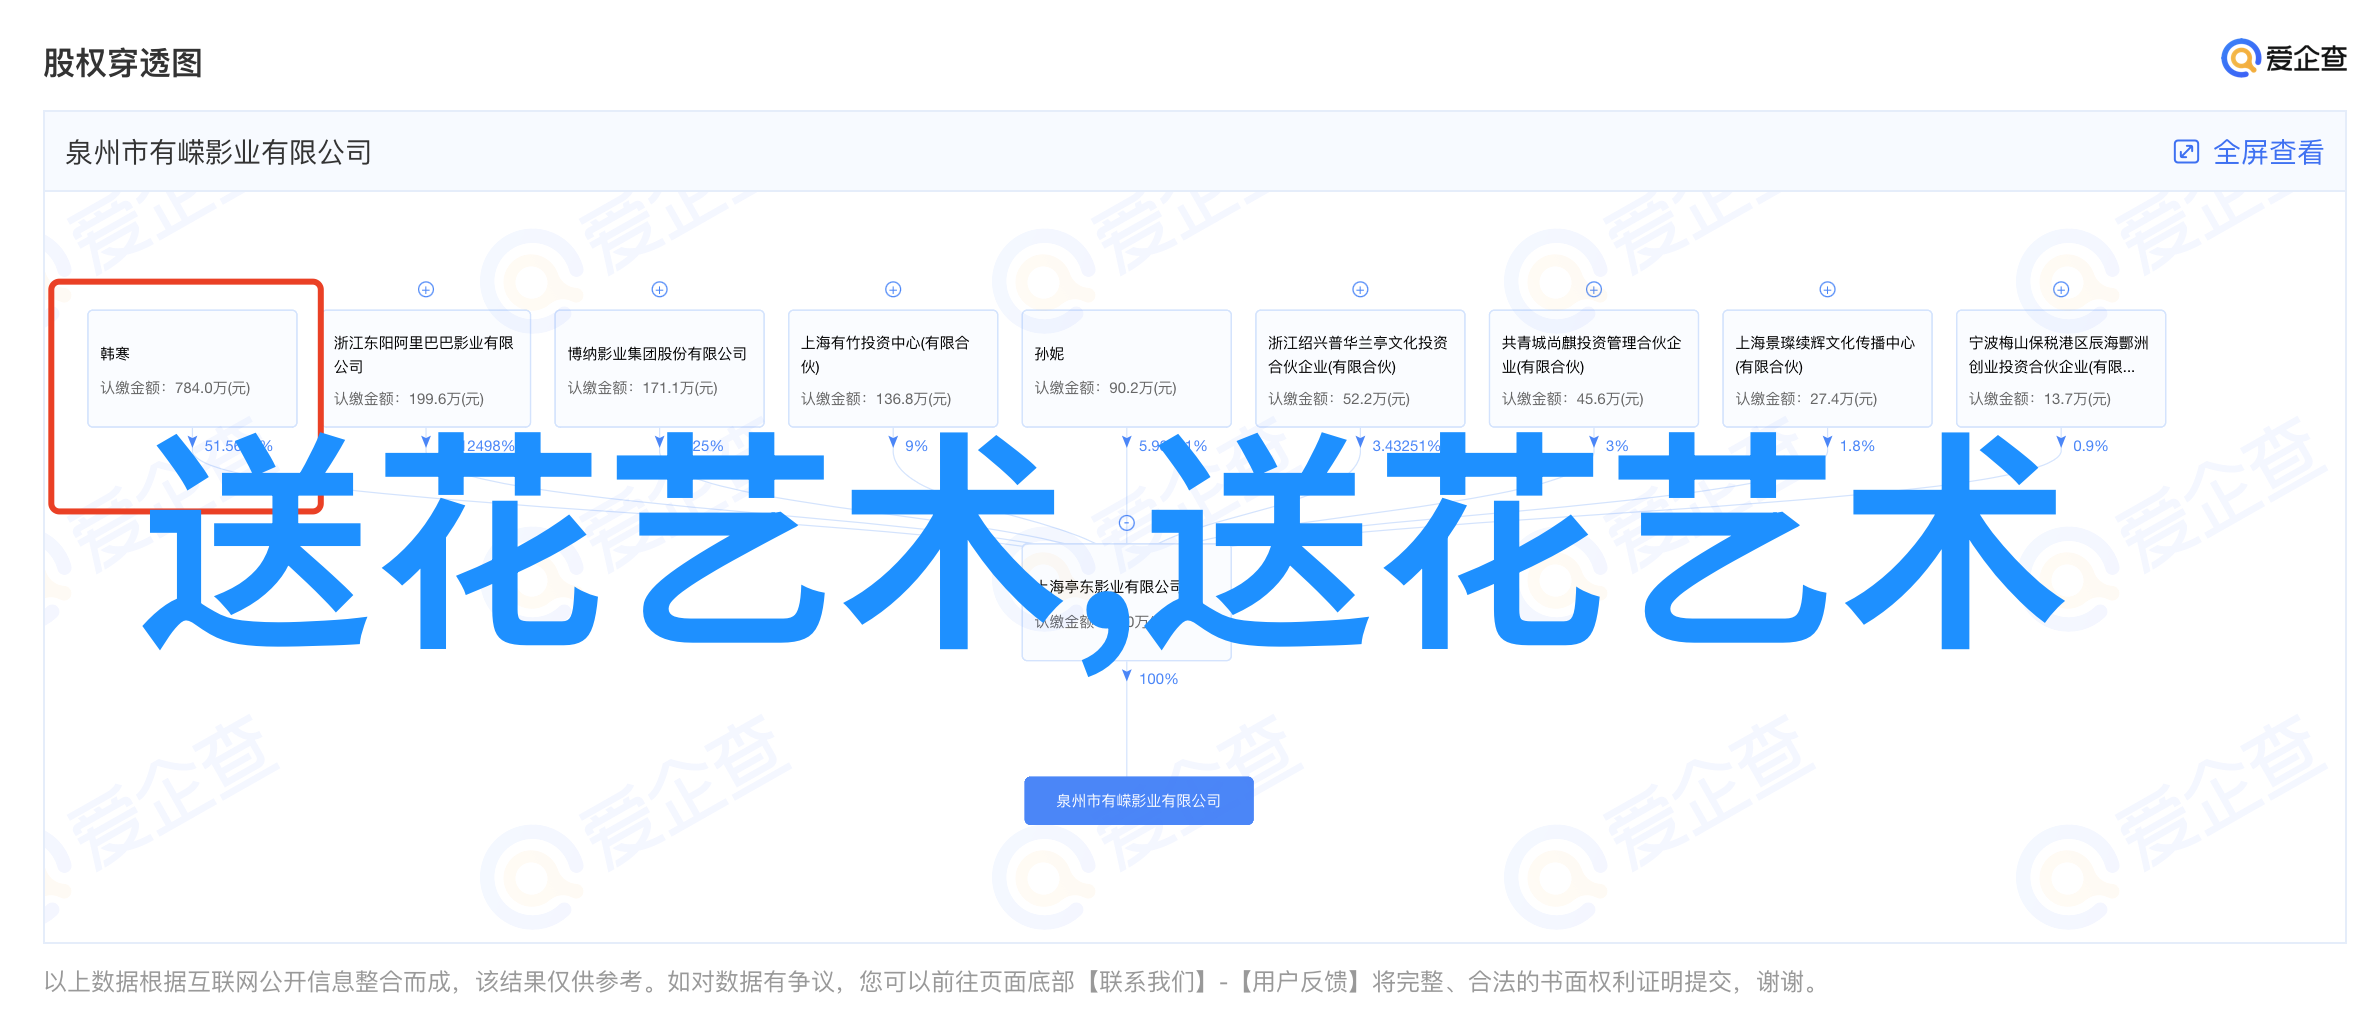Click 认缴金额 90.2万(元) text
The height and width of the screenshot is (1026, 2368).
(x=1106, y=388)
